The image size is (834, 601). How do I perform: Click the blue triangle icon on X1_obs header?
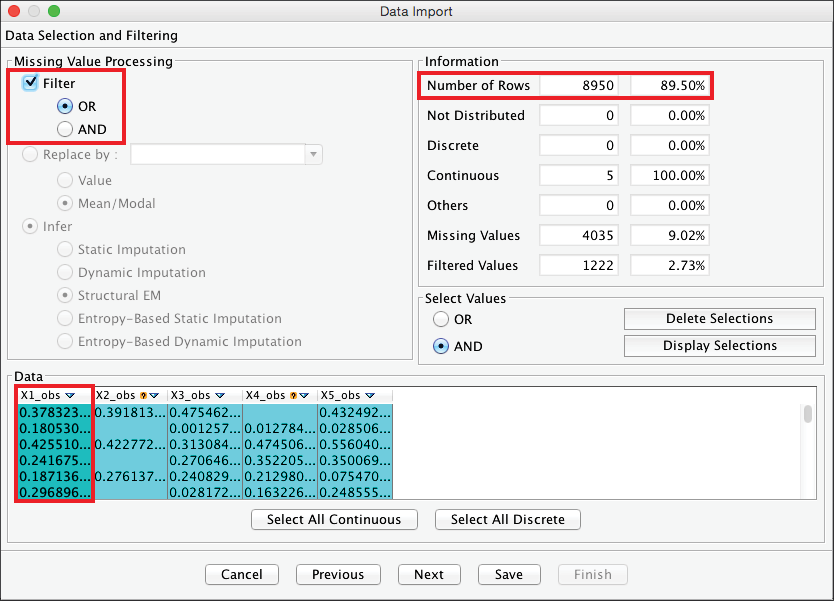click(70, 396)
